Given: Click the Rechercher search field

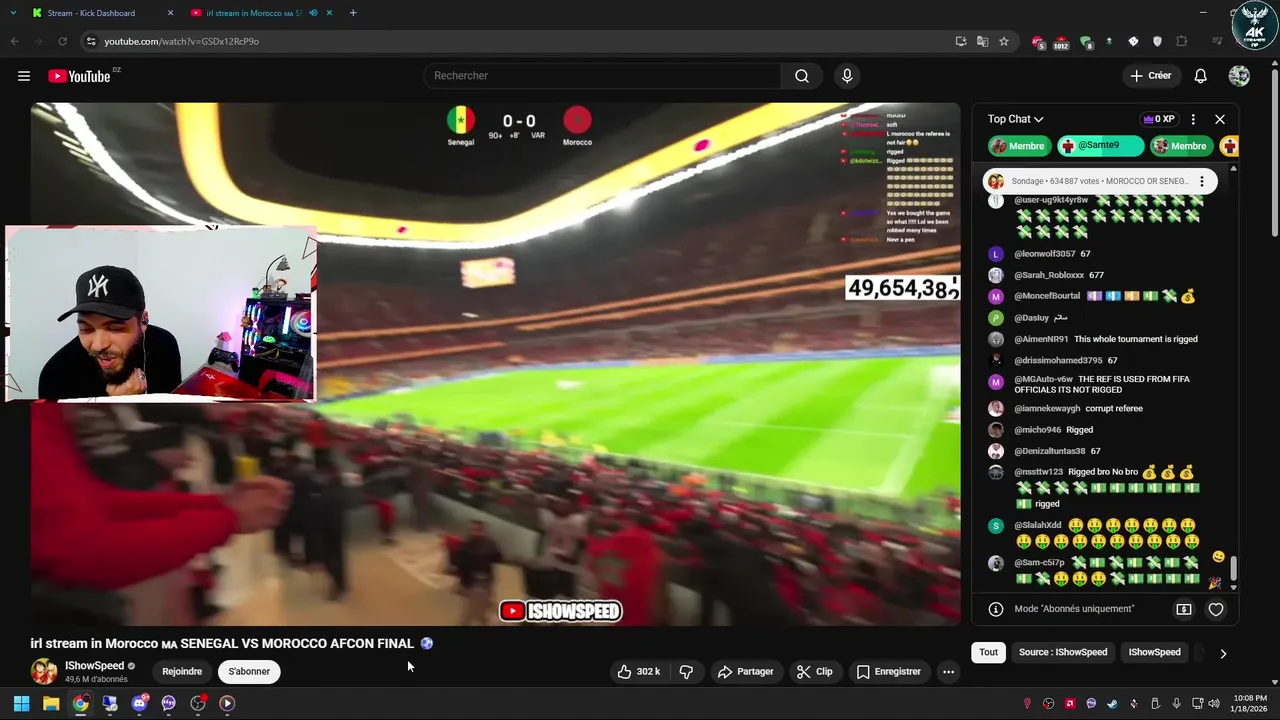Looking at the screenshot, I should pyautogui.click(x=604, y=76).
